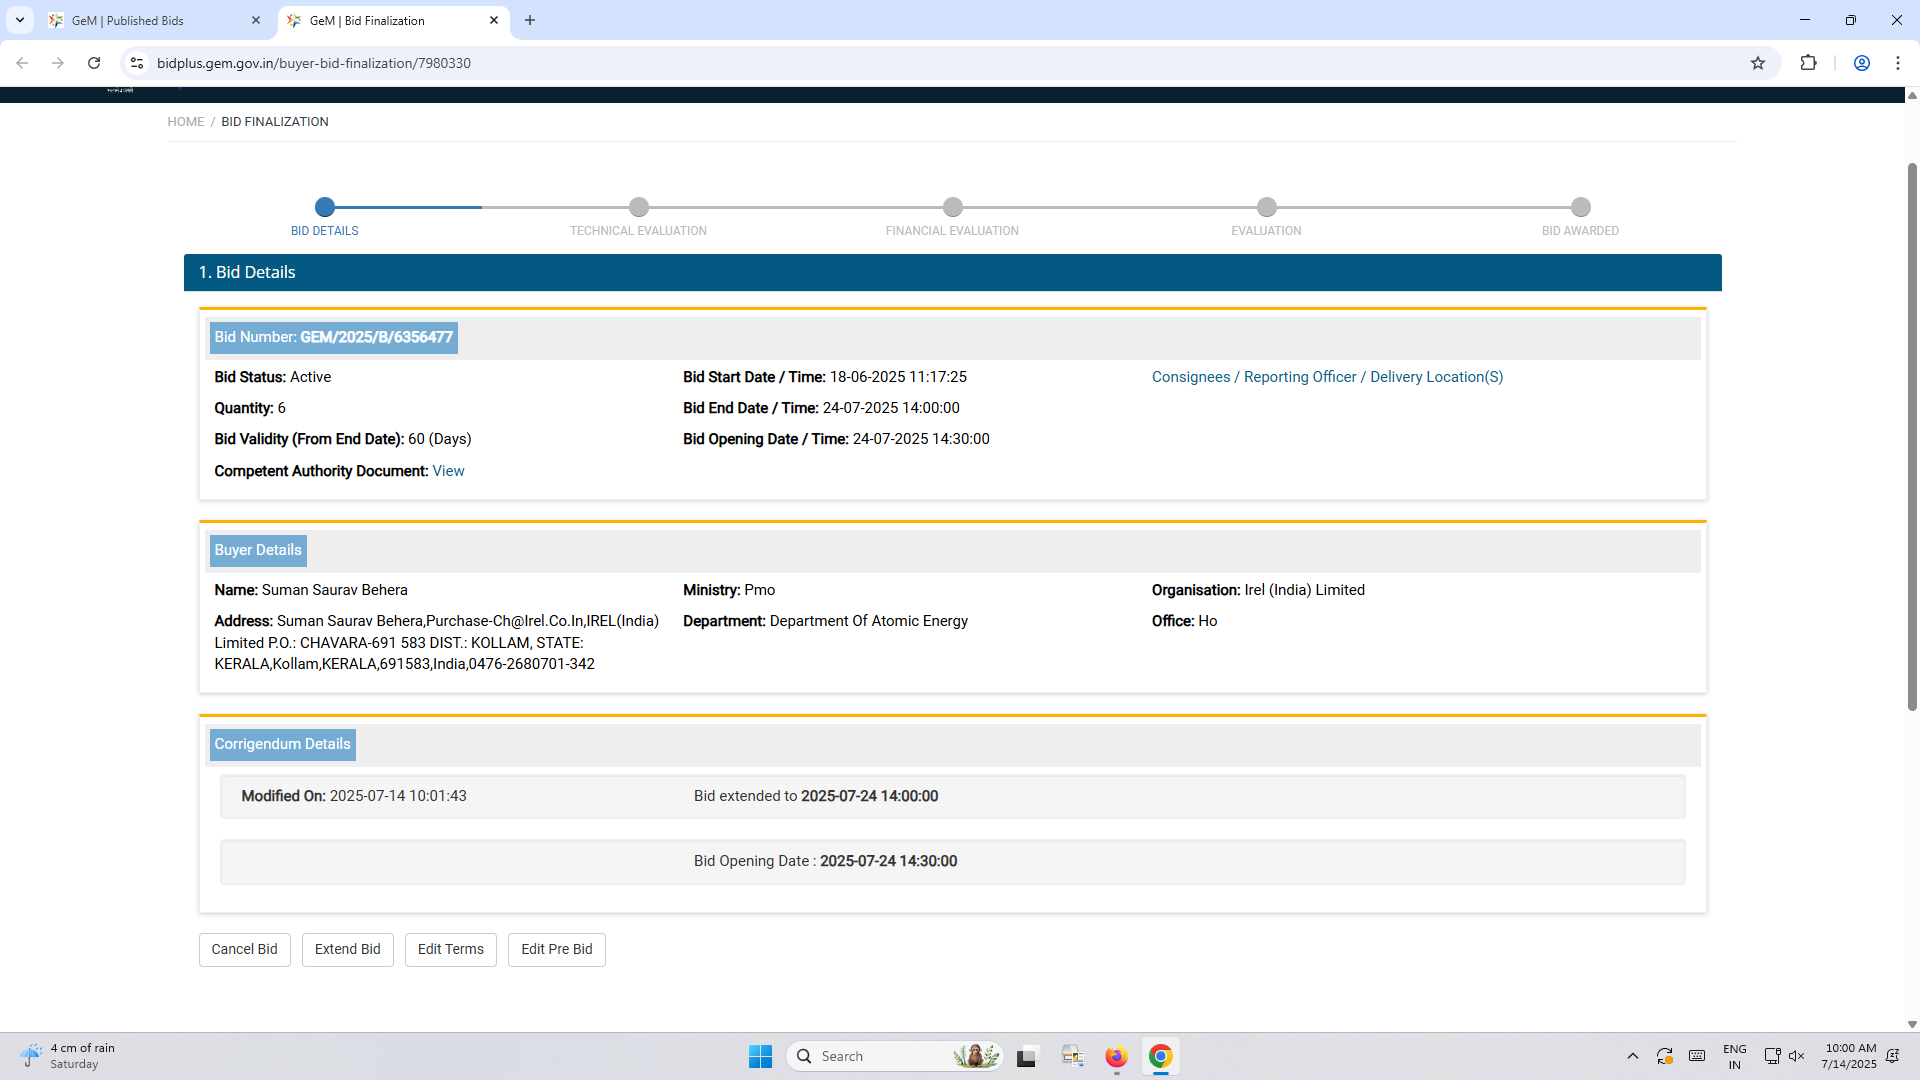Screen dimensions: 1920x1080
Task: Bookmark this page with the star icon
Action: 1758,63
